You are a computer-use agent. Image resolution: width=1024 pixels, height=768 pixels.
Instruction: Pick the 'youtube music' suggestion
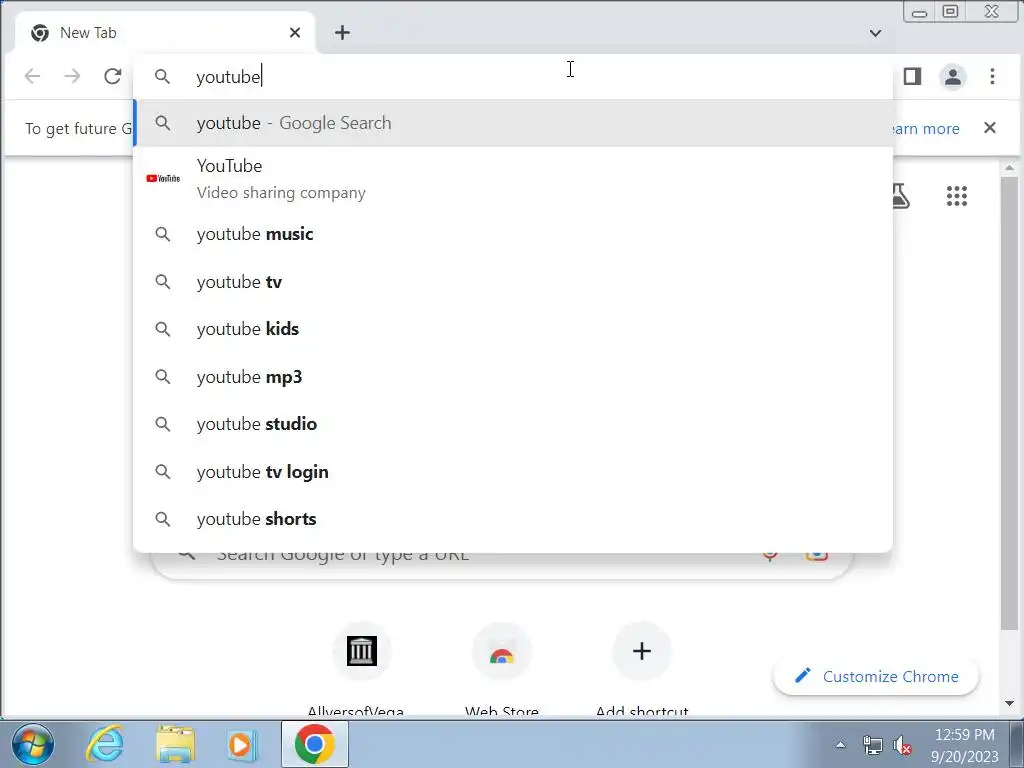(x=513, y=234)
